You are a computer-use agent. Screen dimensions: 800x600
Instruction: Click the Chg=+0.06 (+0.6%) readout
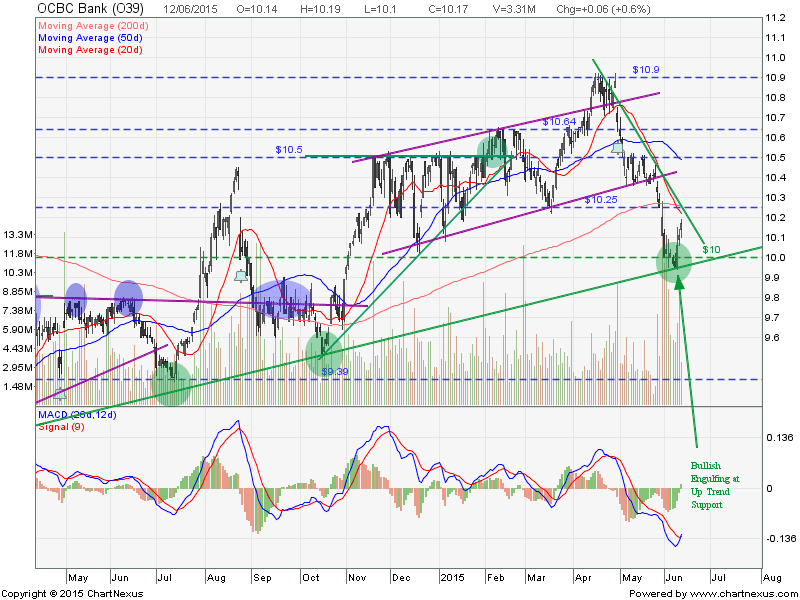tap(604, 9)
